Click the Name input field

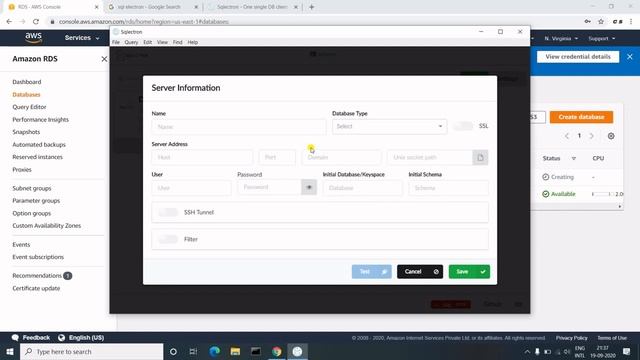coord(239,127)
